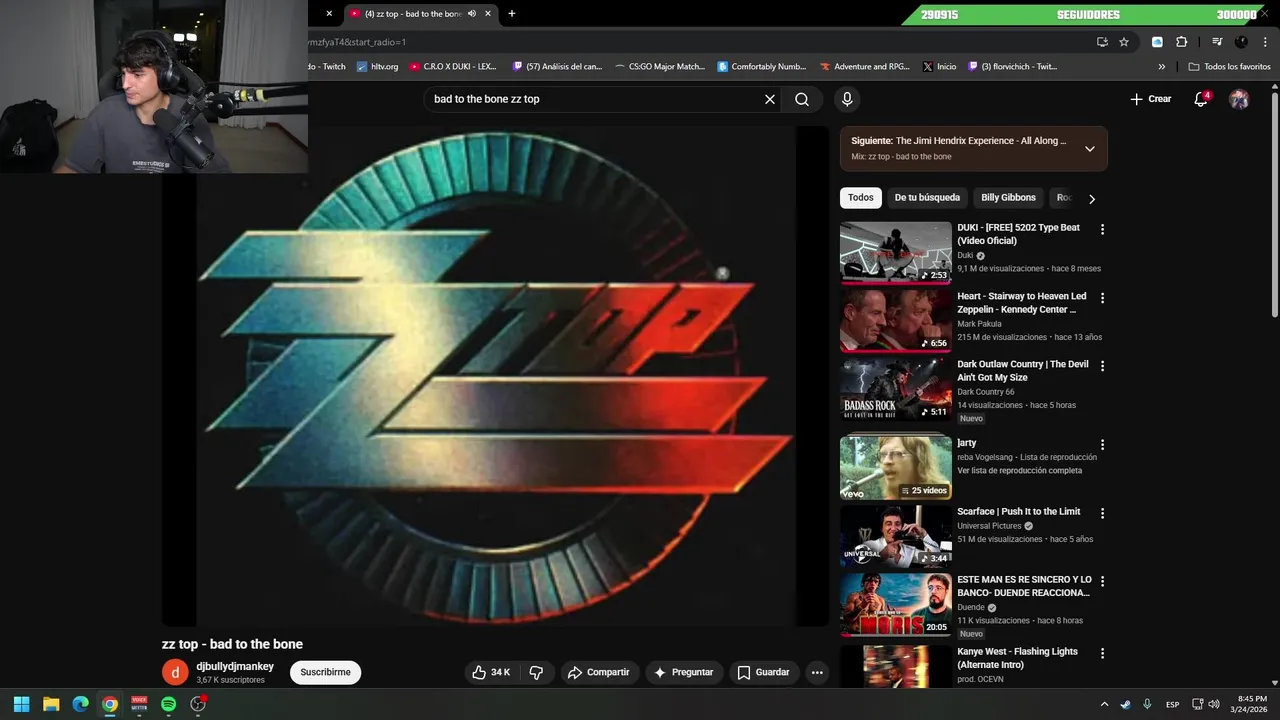1280x720 pixels.
Task: Open more actions for the video
Action: 817,672
